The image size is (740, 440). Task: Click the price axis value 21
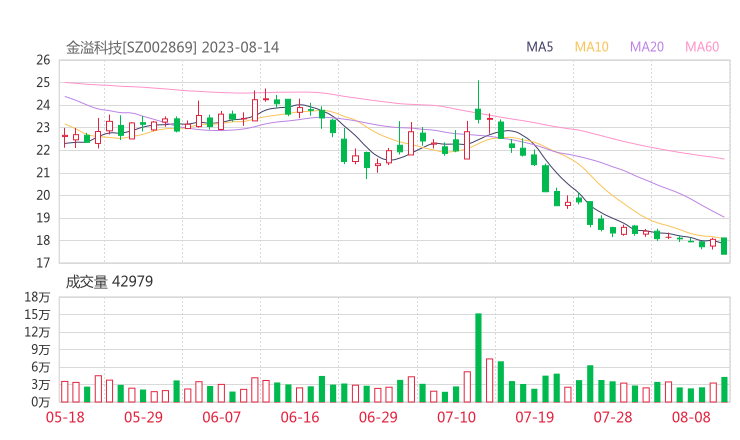(x=43, y=173)
